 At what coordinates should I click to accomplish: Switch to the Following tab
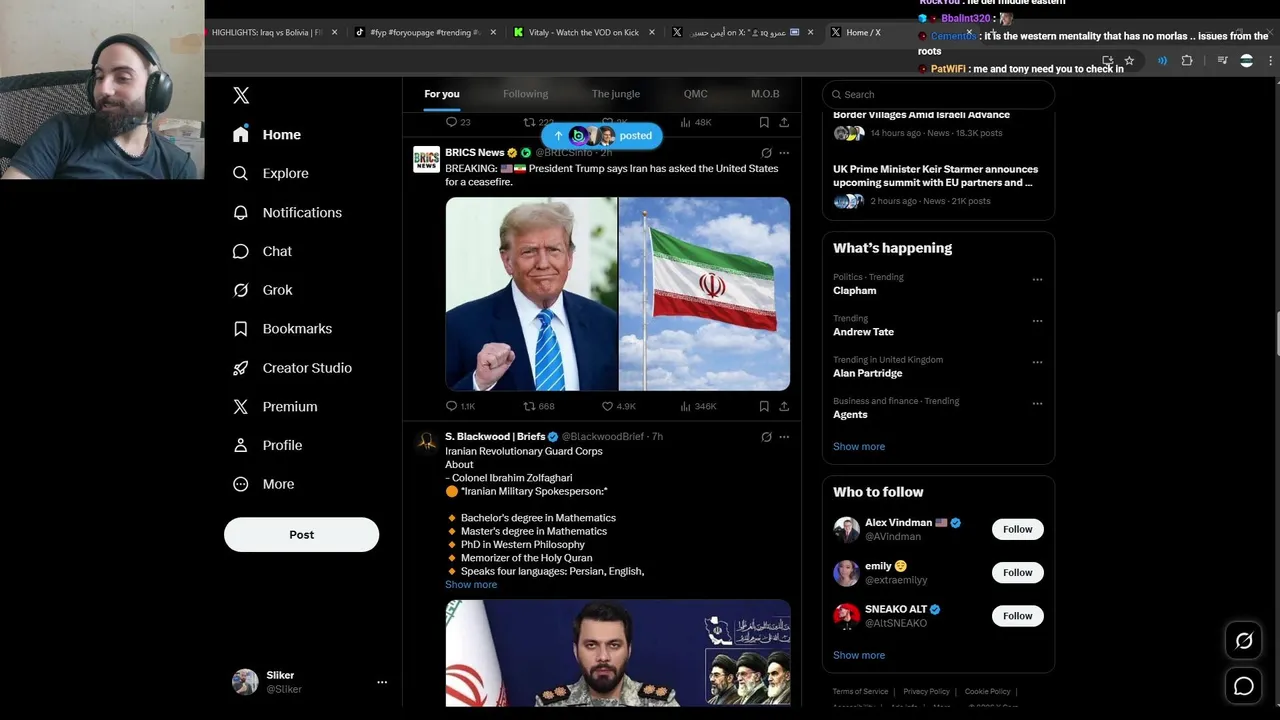click(x=525, y=94)
